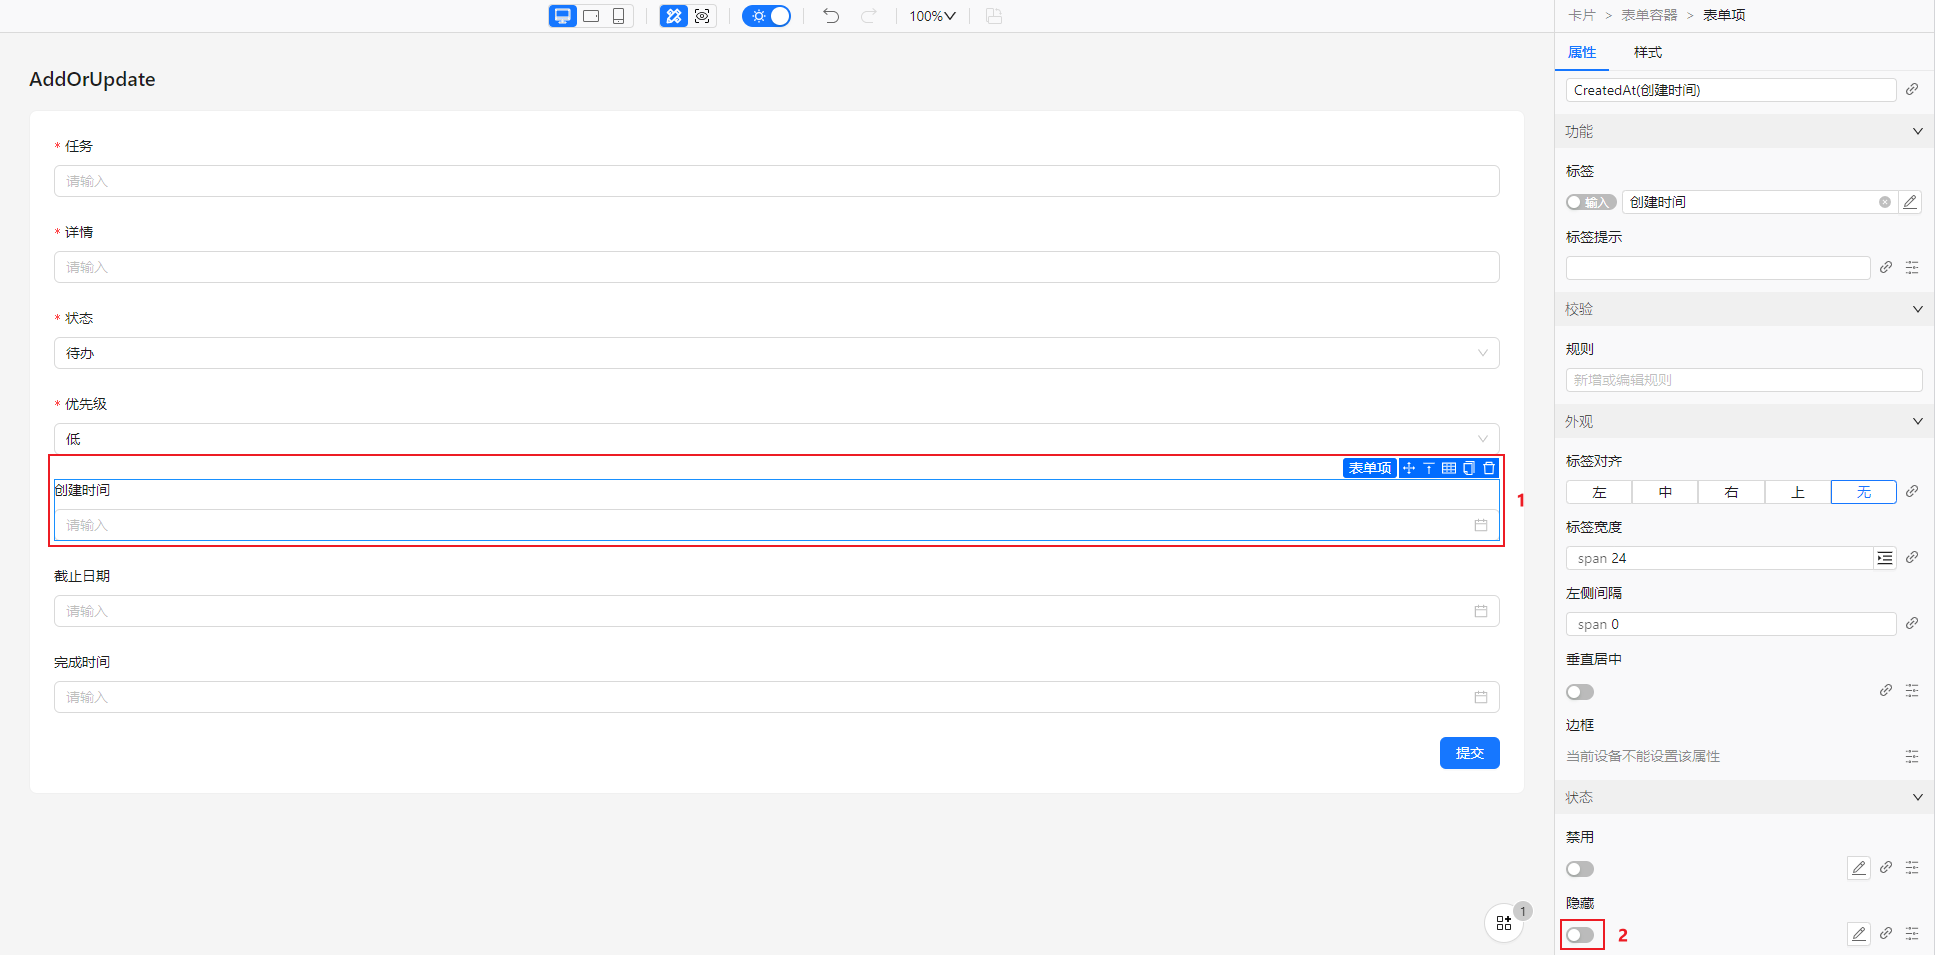1935x955 pixels.
Task: Click the preview mode eye icon
Action: (702, 16)
